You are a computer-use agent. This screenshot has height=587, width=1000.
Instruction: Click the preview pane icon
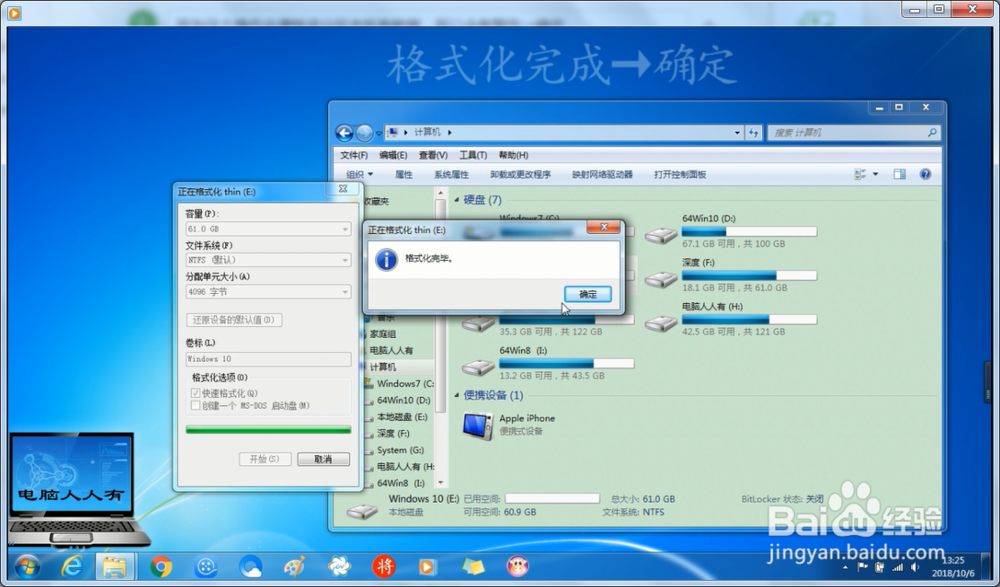[901, 173]
